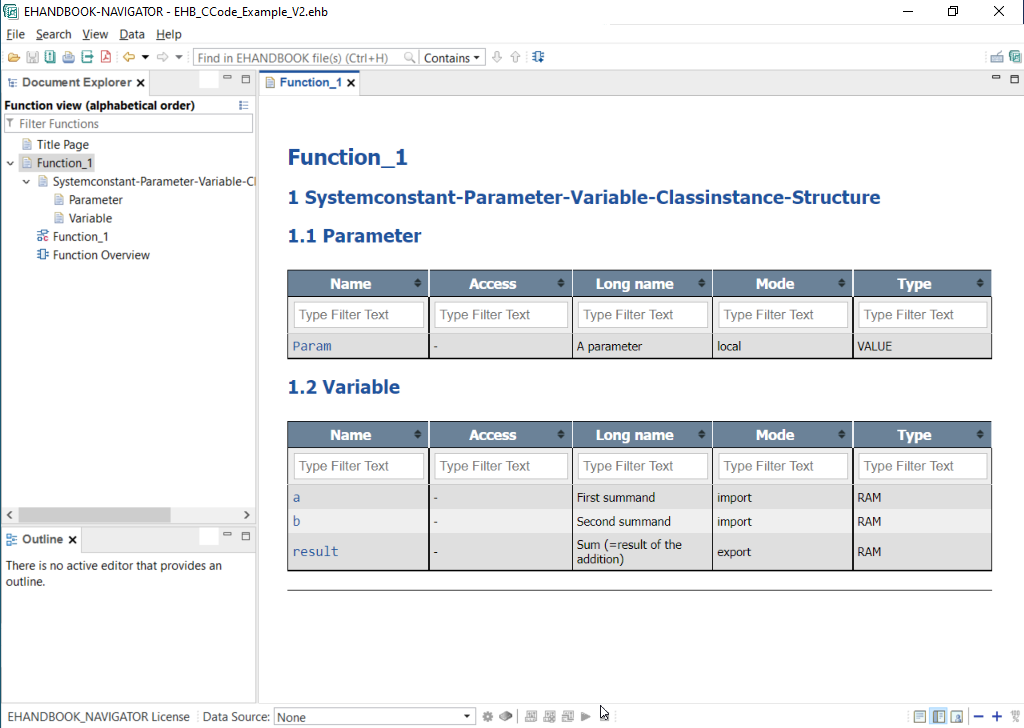Open the Contains search mode dropdown
The image size is (1024, 728).
tap(452, 58)
